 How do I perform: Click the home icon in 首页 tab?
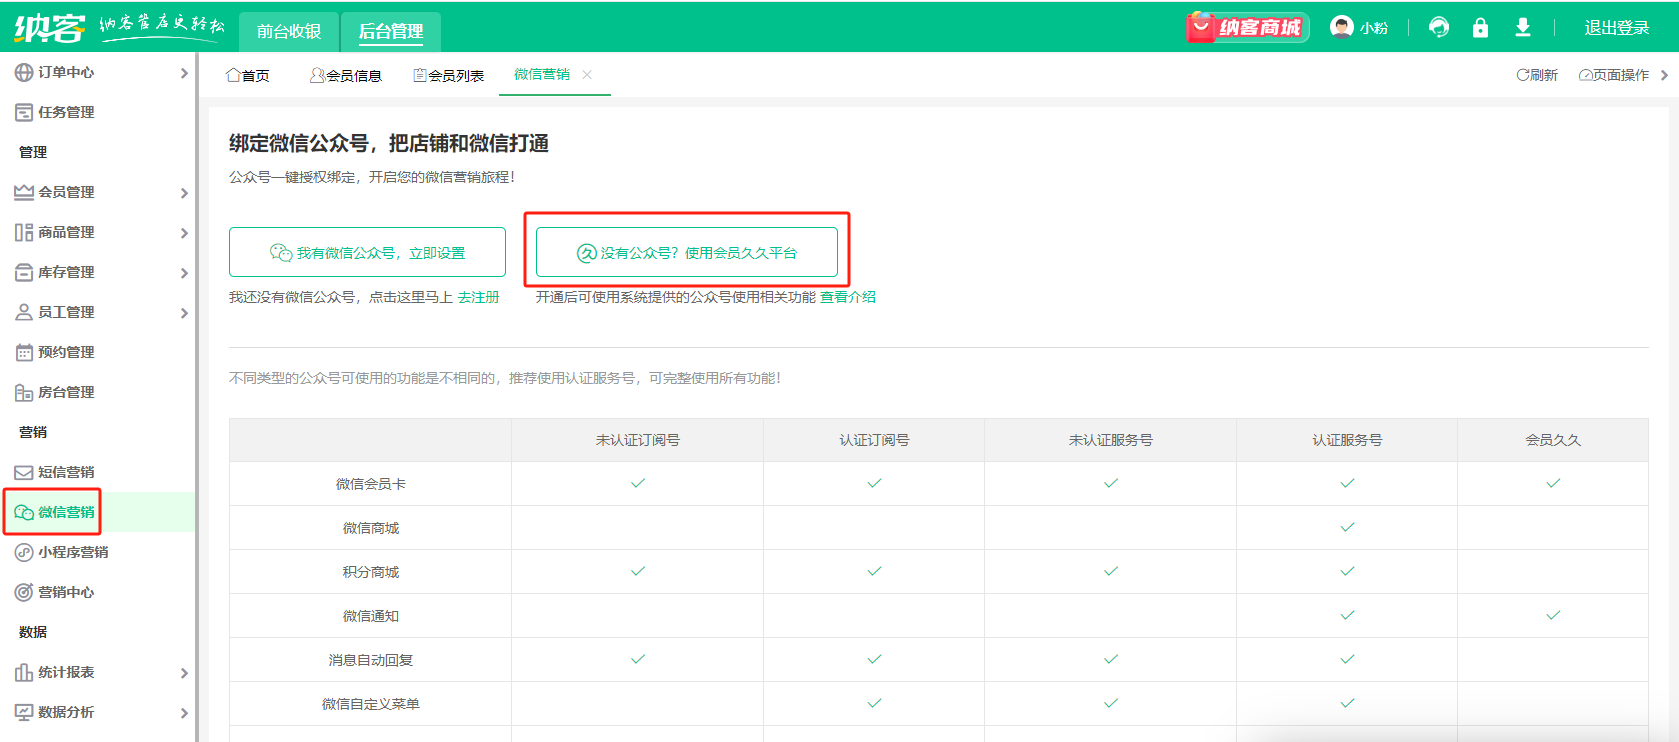(233, 75)
